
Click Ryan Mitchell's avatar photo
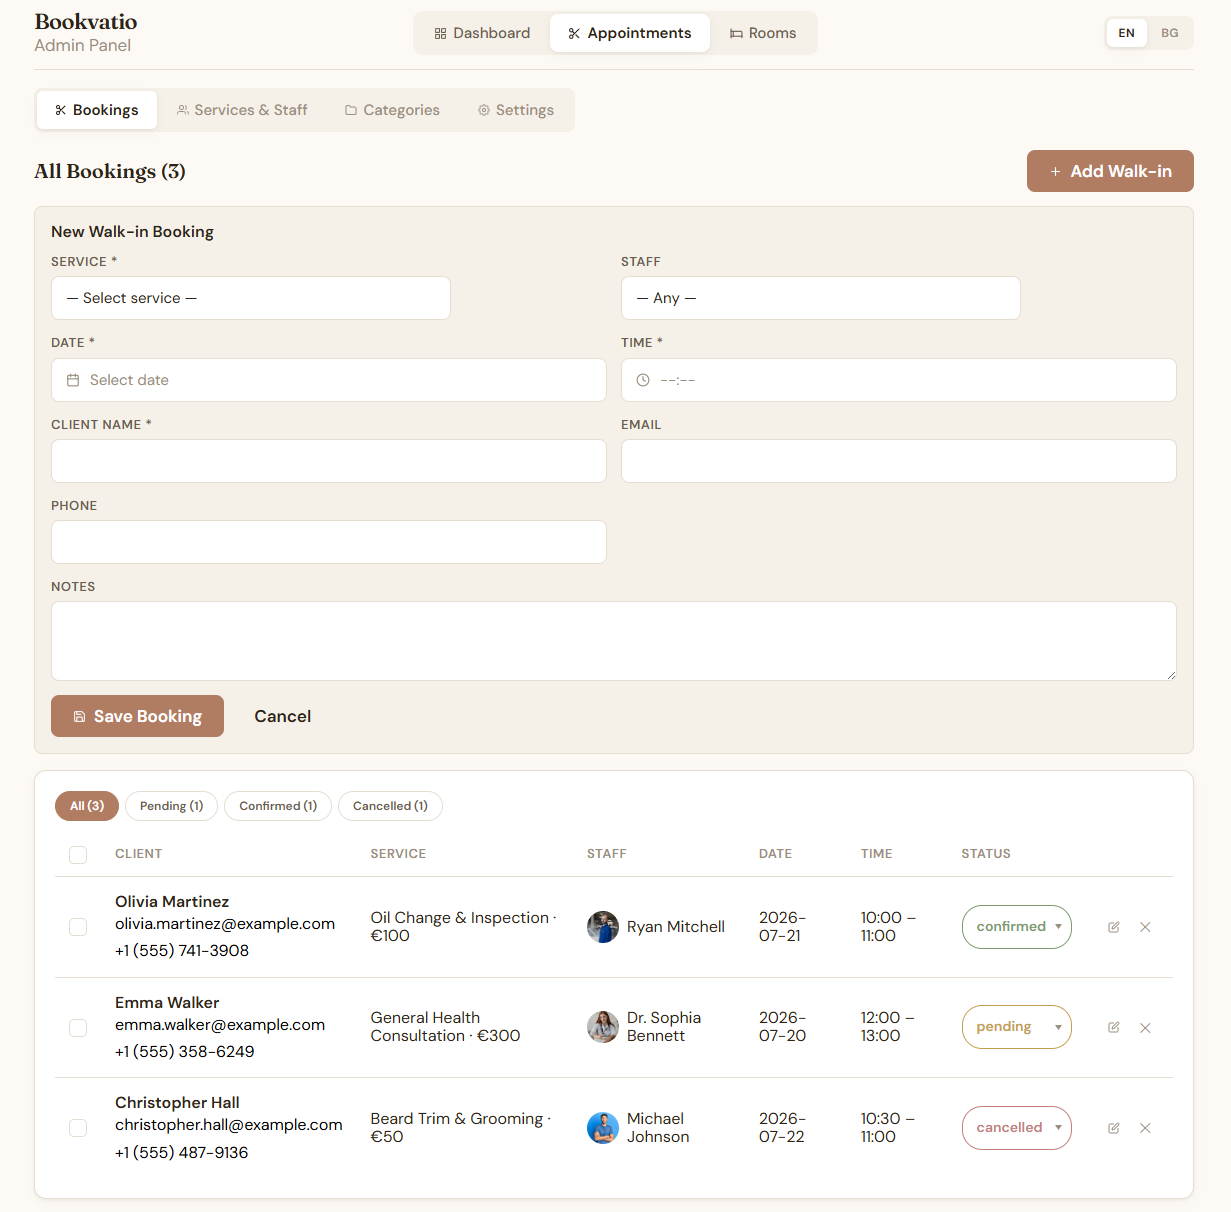coord(602,927)
